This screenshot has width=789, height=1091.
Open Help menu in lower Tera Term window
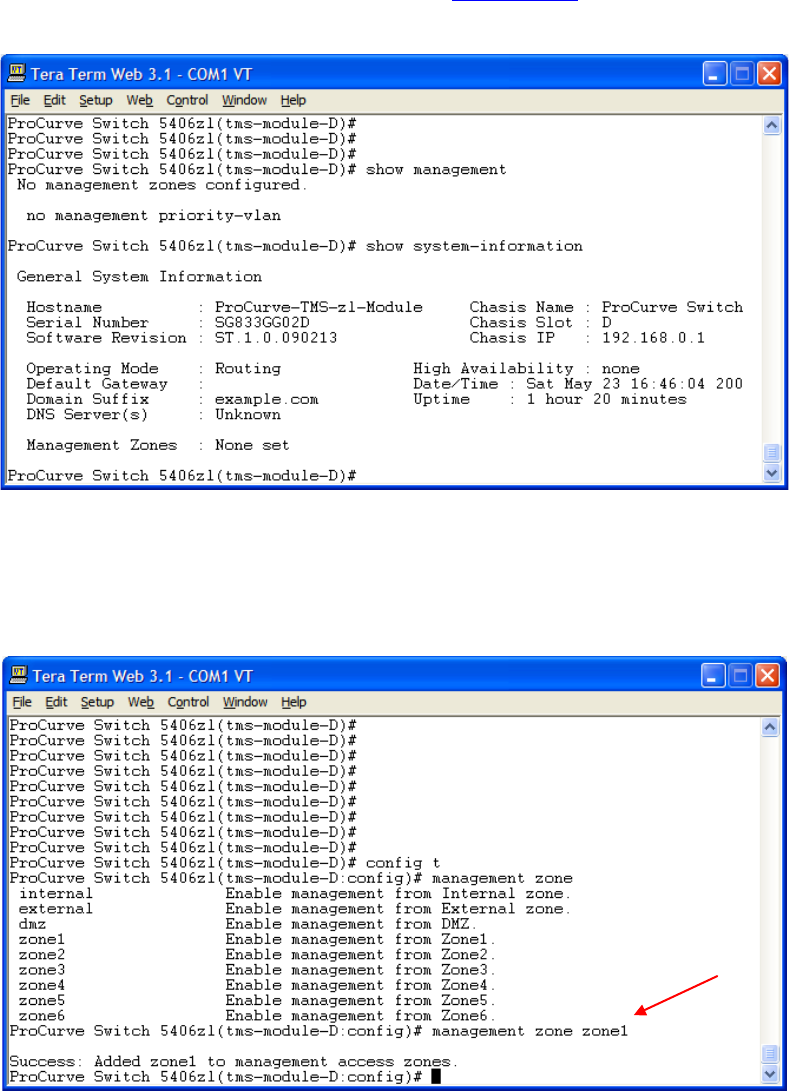(x=294, y=702)
